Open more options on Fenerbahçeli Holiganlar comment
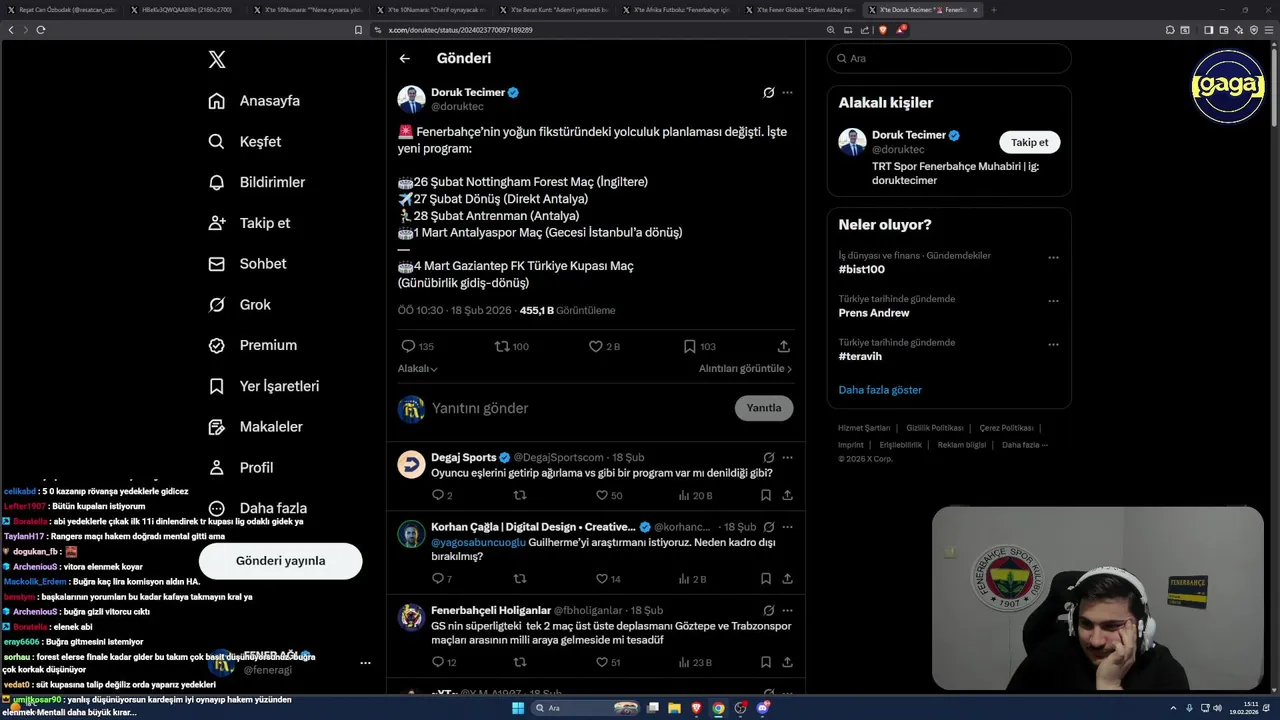This screenshot has width=1280, height=720. [787, 610]
